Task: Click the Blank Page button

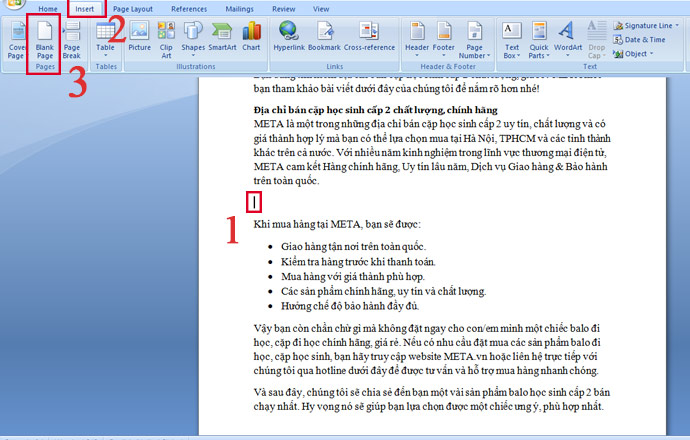Action: tap(44, 40)
